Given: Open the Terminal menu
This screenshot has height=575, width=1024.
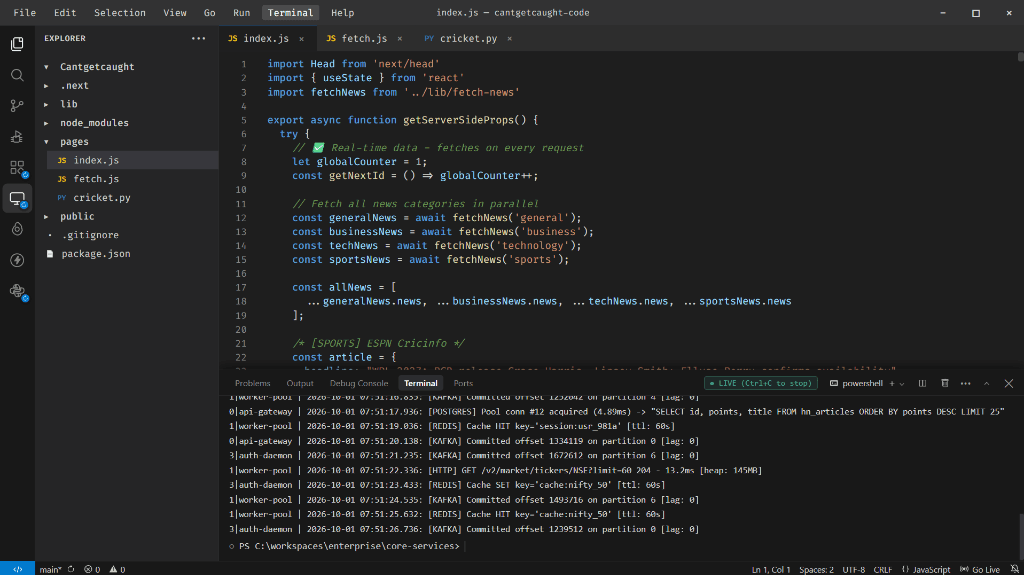Looking at the screenshot, I should tap(290, 12).
